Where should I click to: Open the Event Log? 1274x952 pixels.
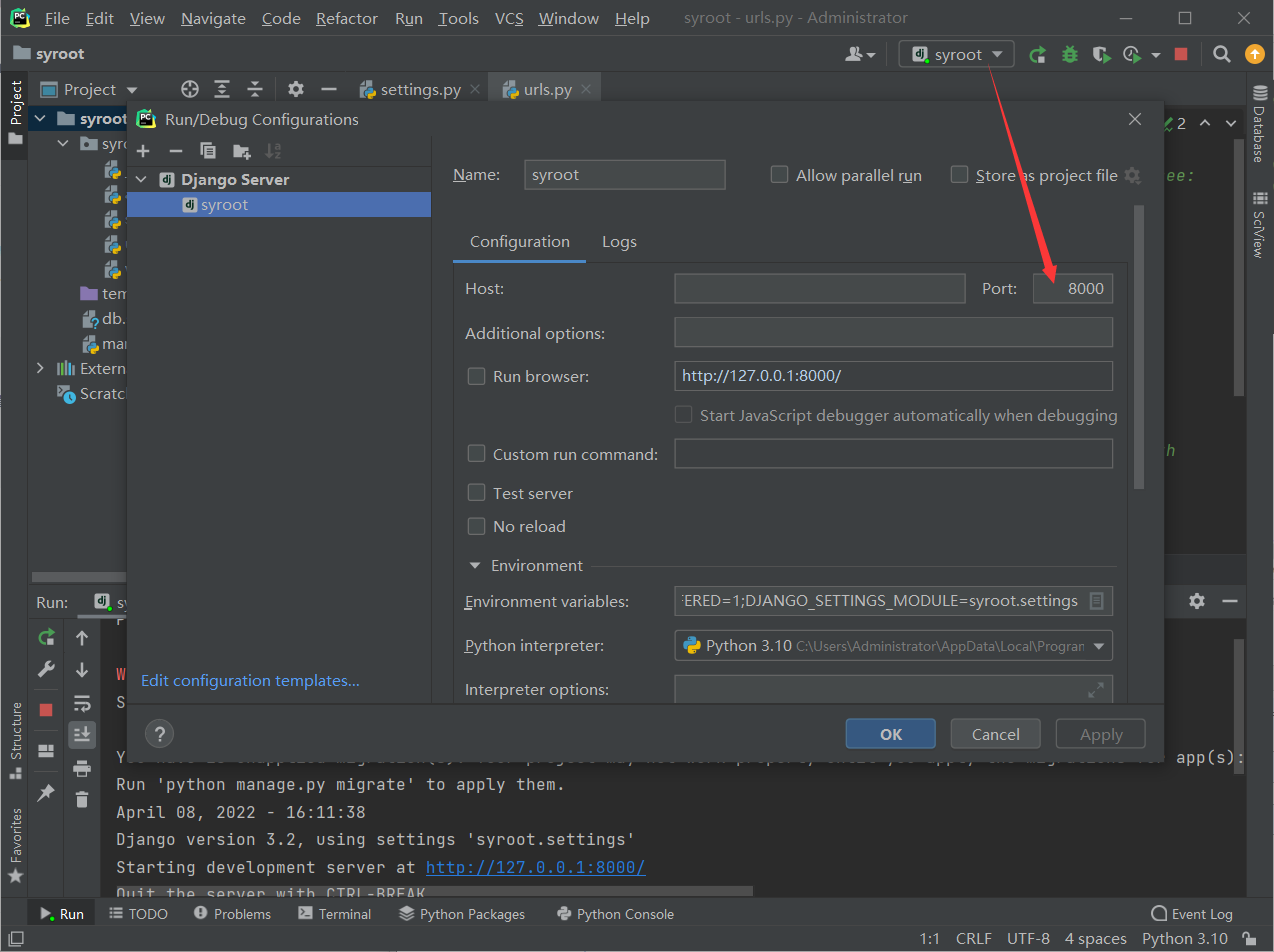point(1192,914)
